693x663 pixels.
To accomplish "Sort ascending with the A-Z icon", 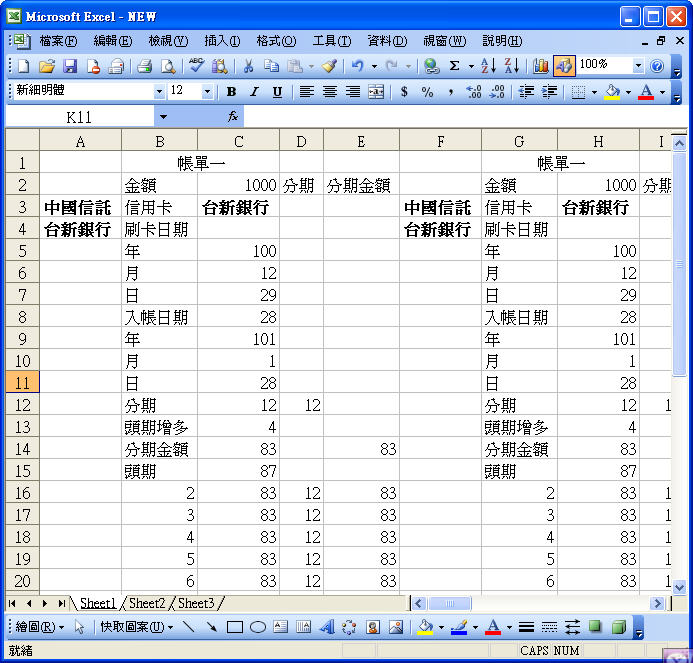I will click(x=489, y=66).
